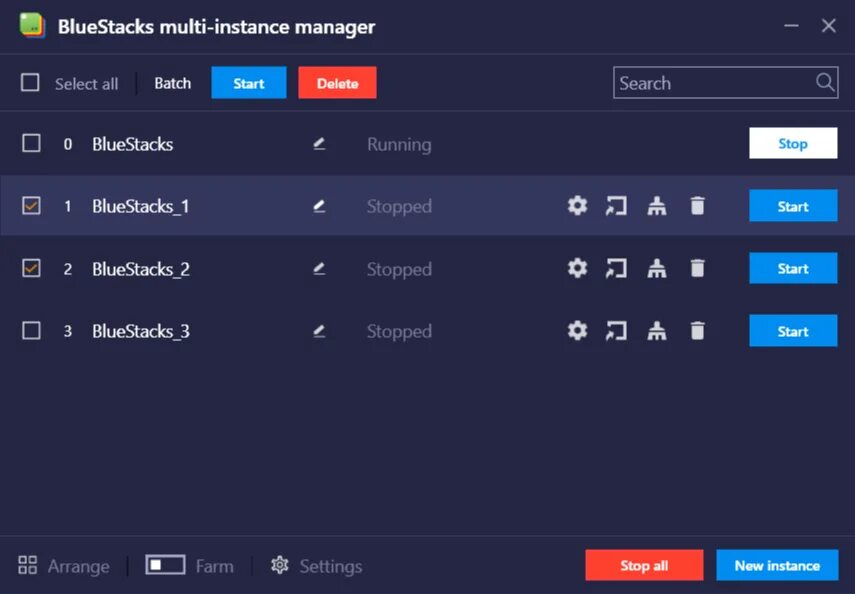Tick the Select all checkbox
855x594 pixels.
coord(30,82)
